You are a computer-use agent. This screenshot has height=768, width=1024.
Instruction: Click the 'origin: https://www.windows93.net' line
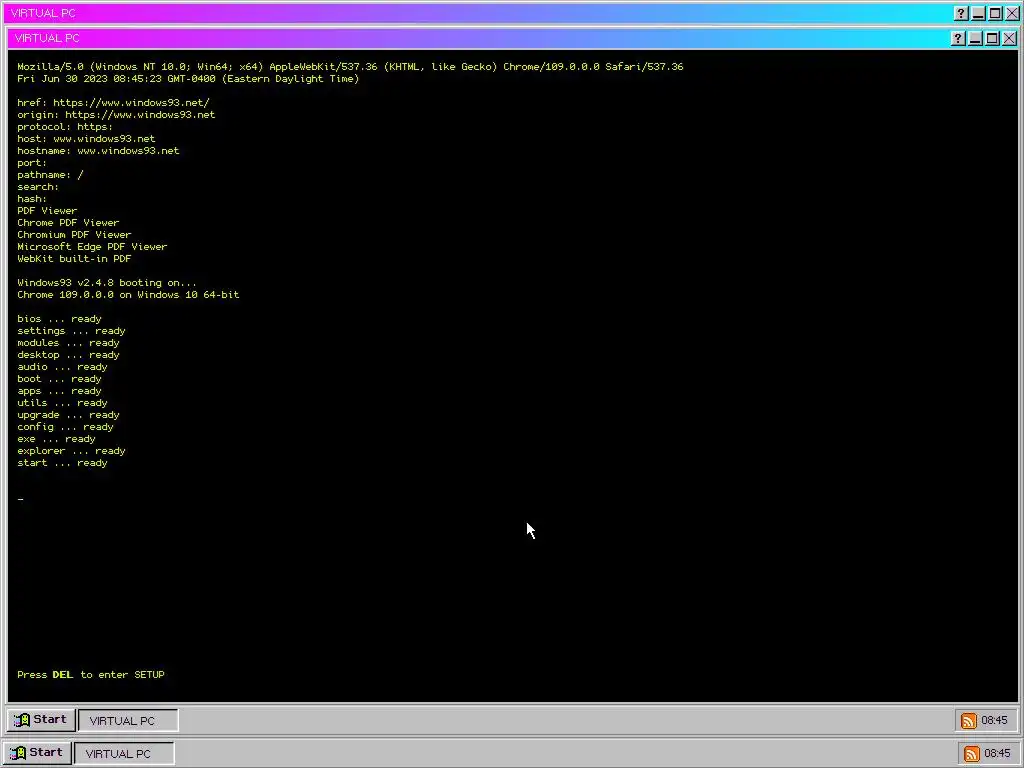click(x=116, y=114)
